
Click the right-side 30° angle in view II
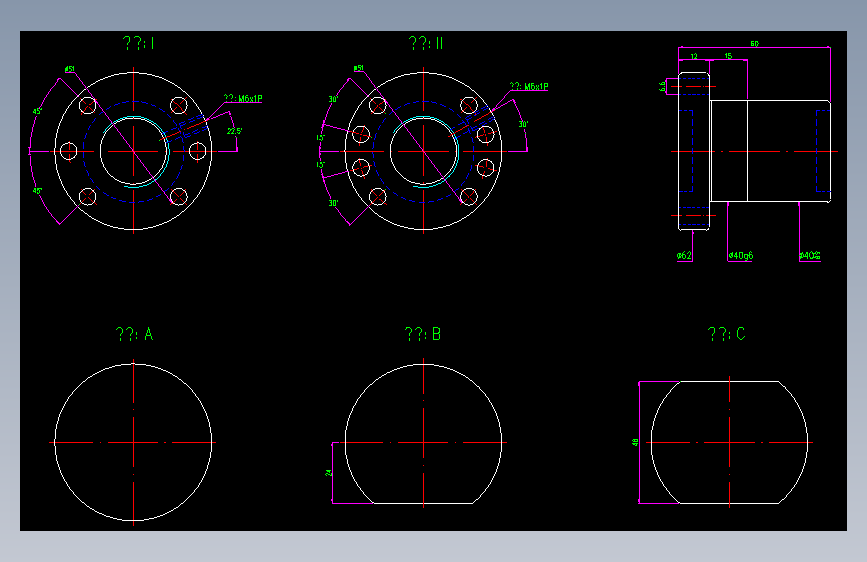(523, 124)
